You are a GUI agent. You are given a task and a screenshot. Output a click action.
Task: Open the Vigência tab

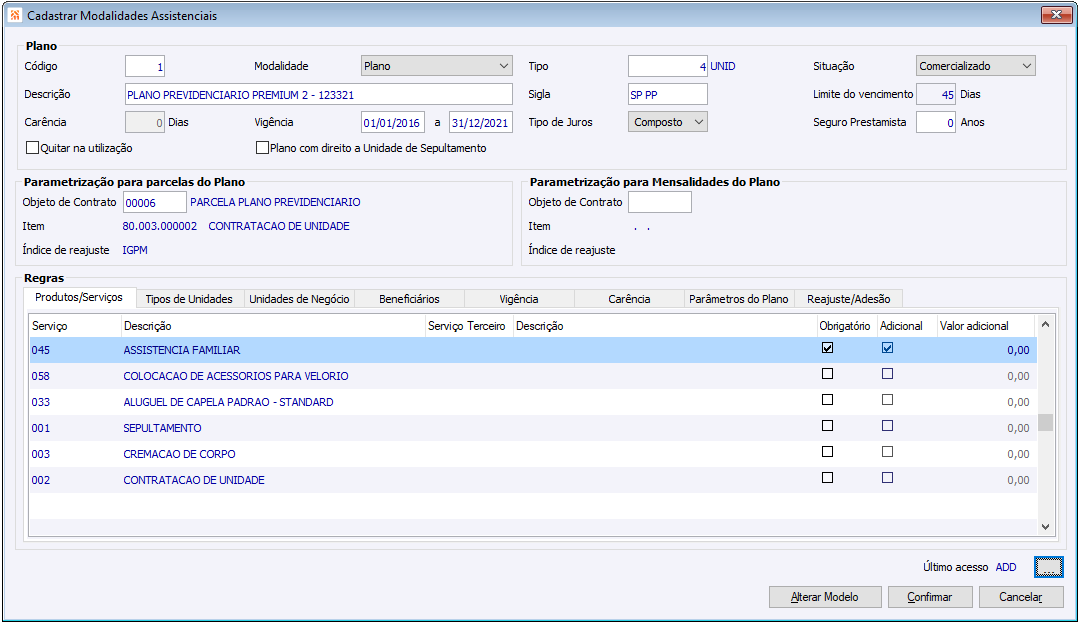[x=518, y=299]
